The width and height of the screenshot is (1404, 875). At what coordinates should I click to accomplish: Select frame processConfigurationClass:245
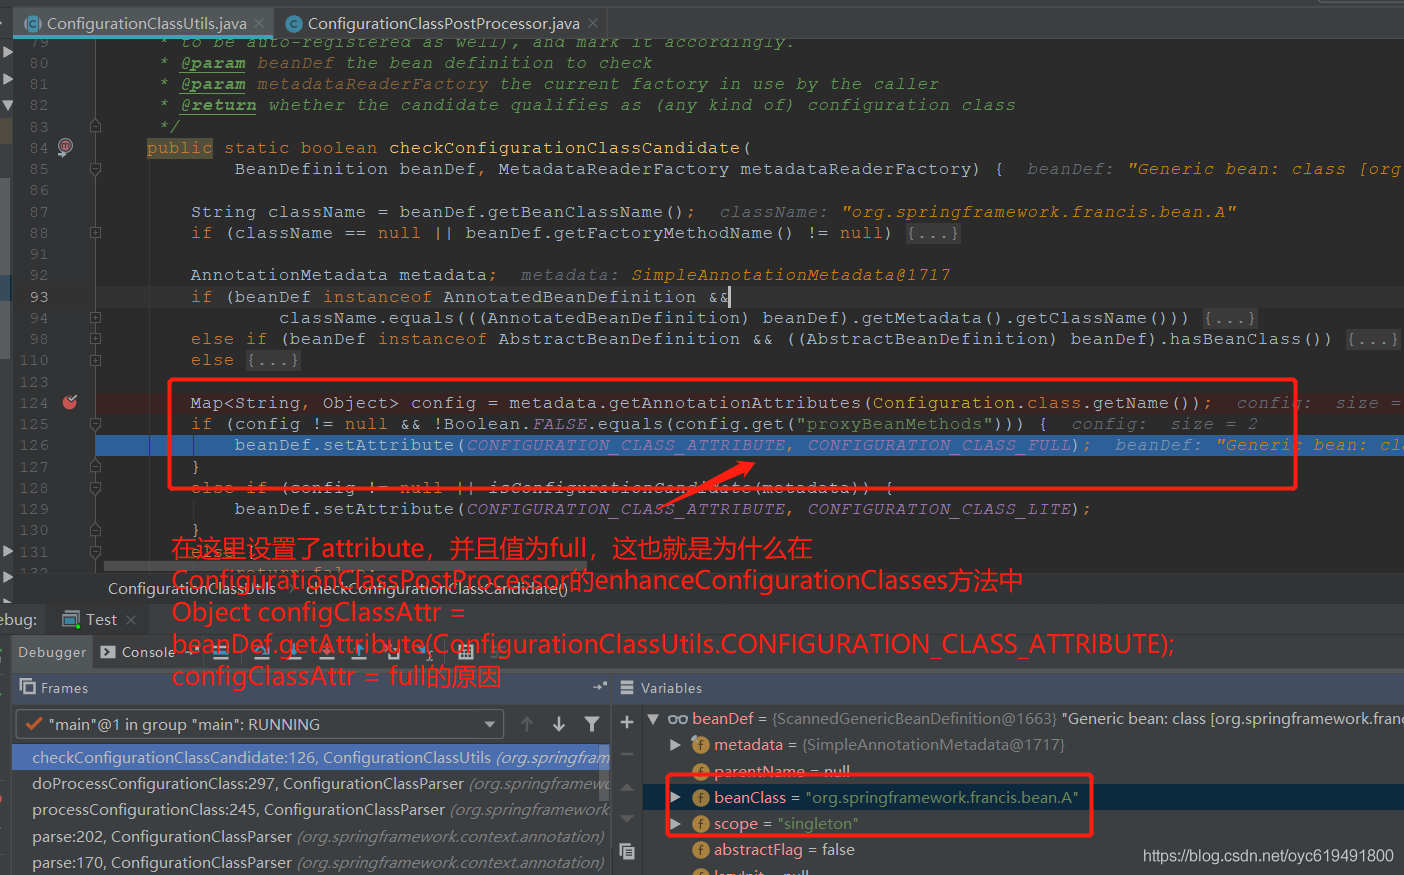point(311,809)
